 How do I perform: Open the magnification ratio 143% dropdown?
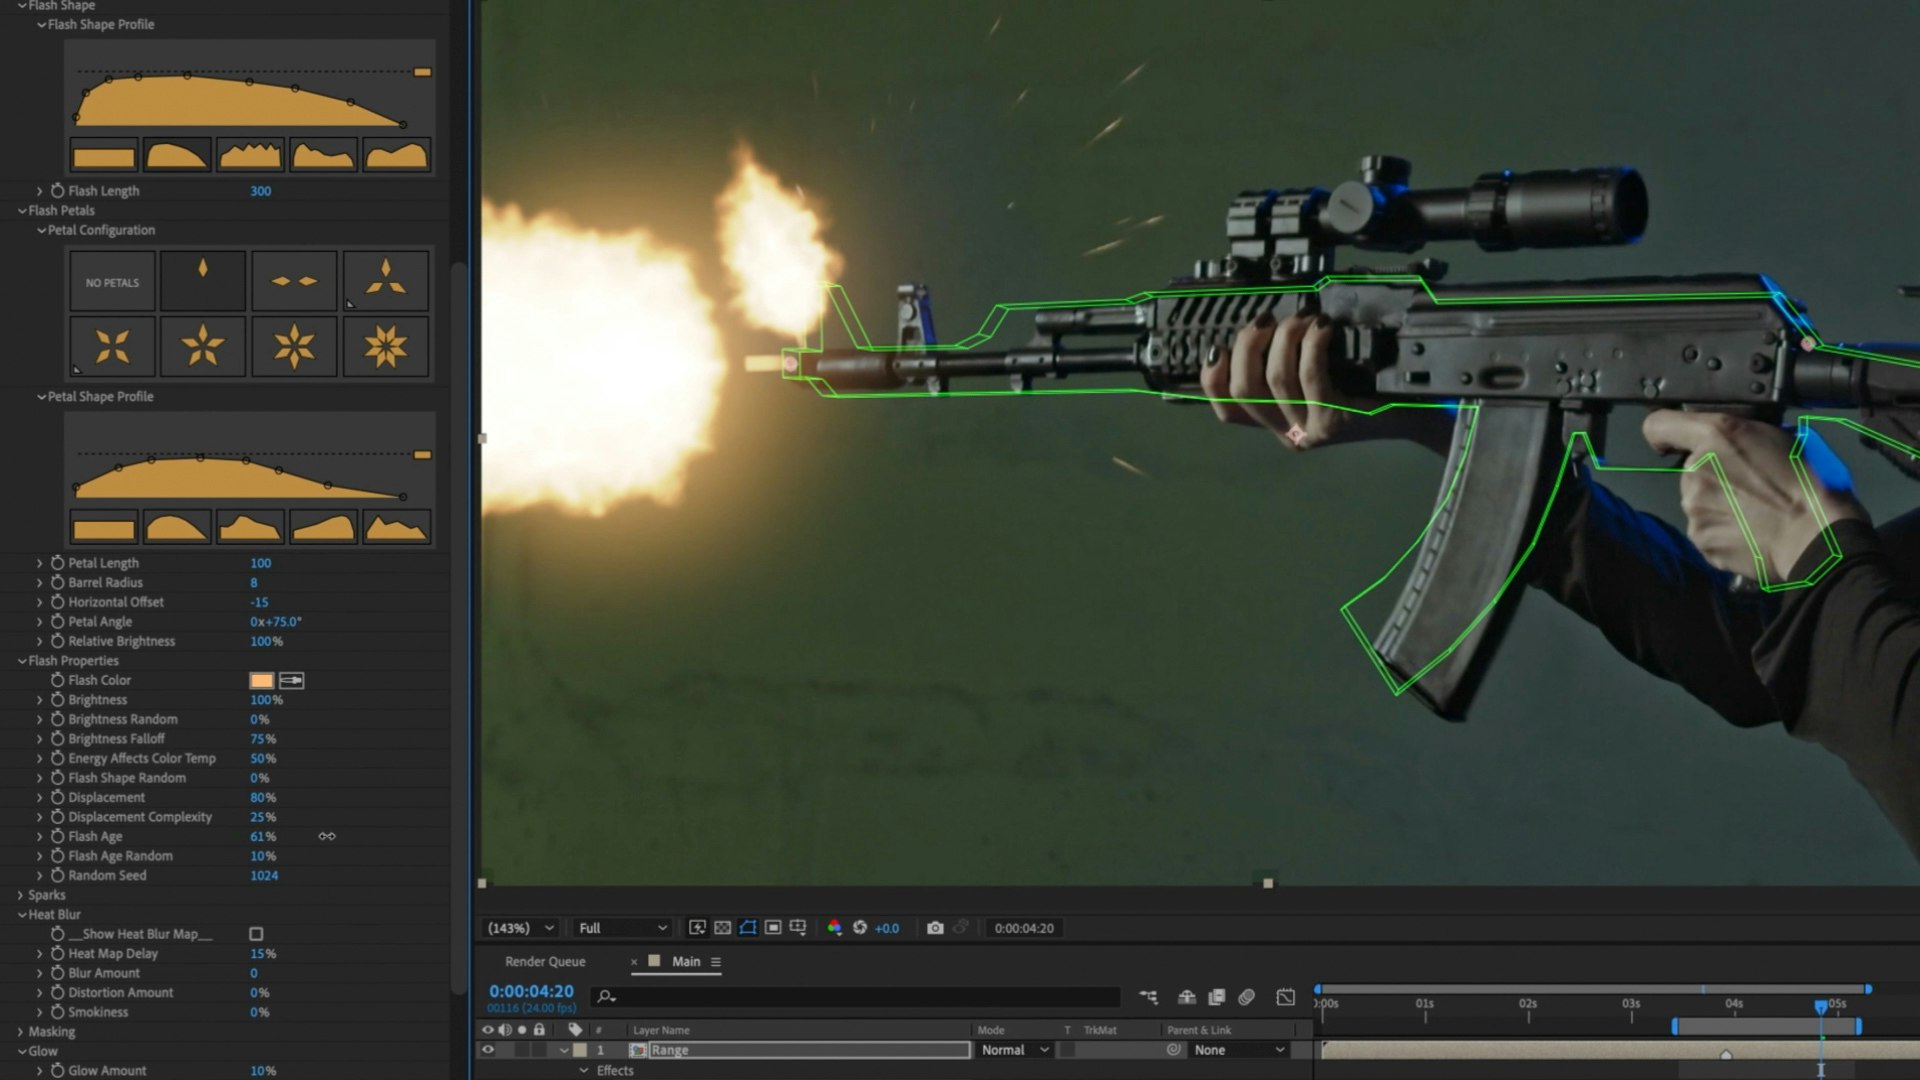click(520, 928)
